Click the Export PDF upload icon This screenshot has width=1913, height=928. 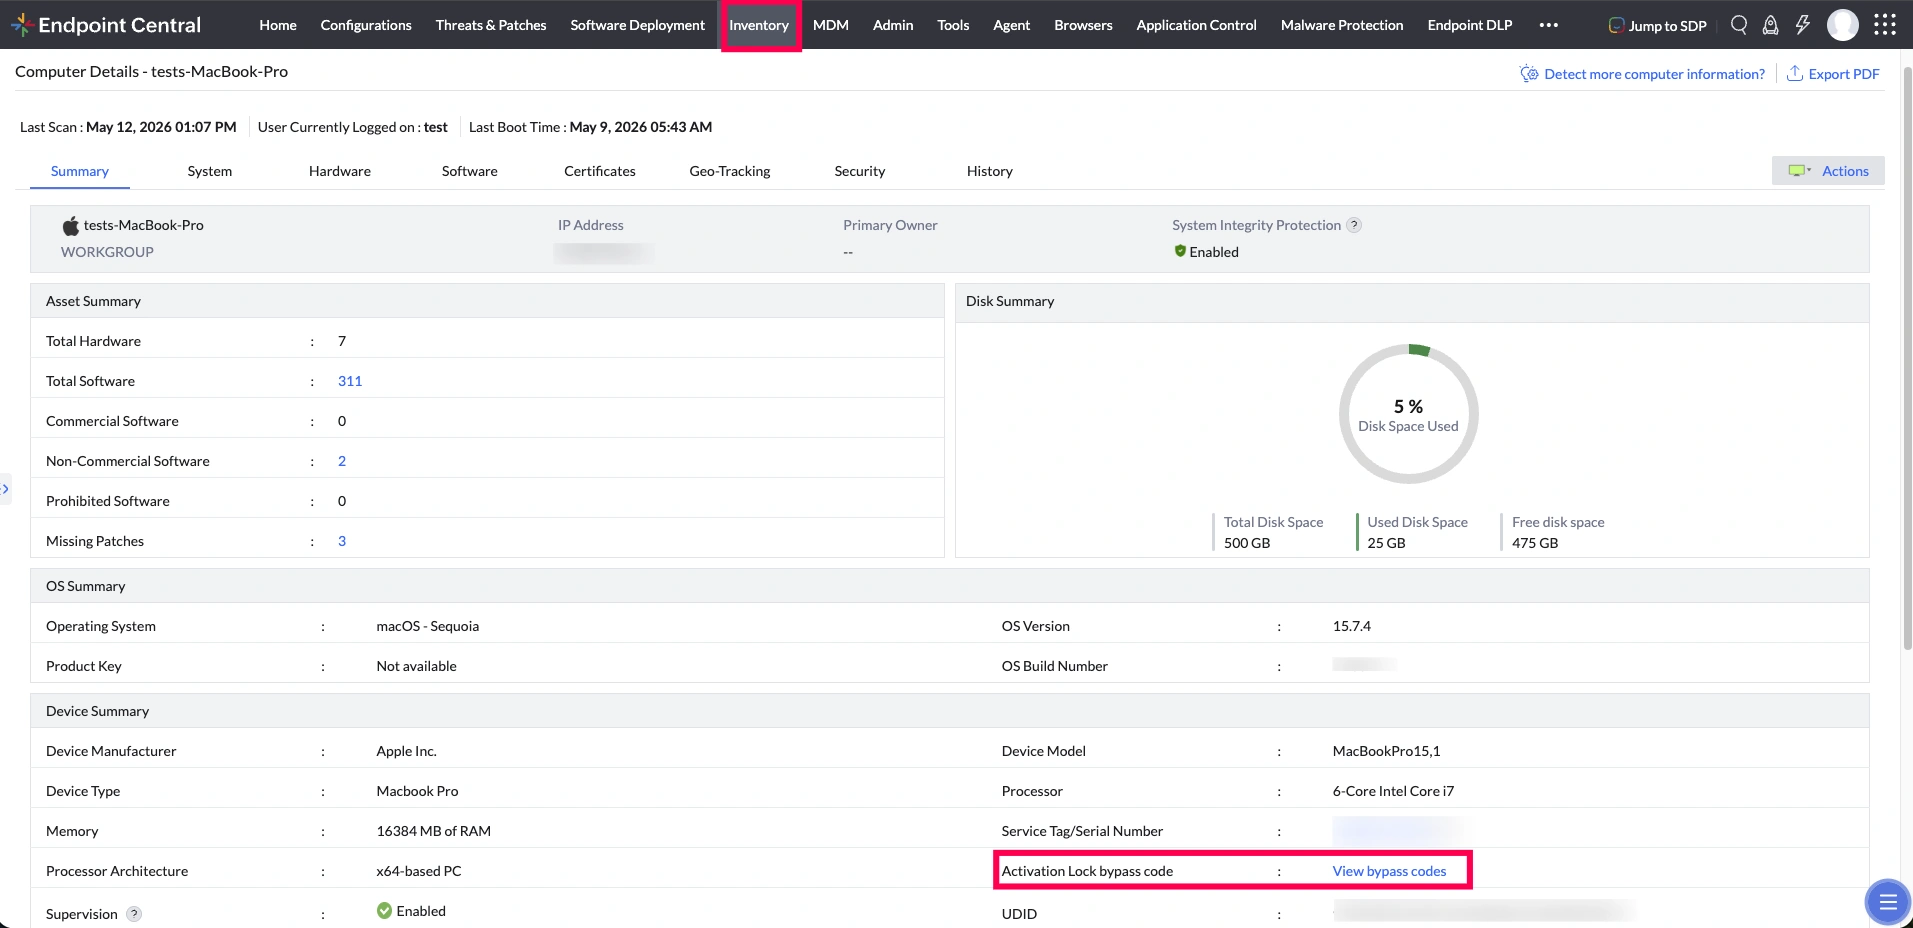(x=1795, y=73)
